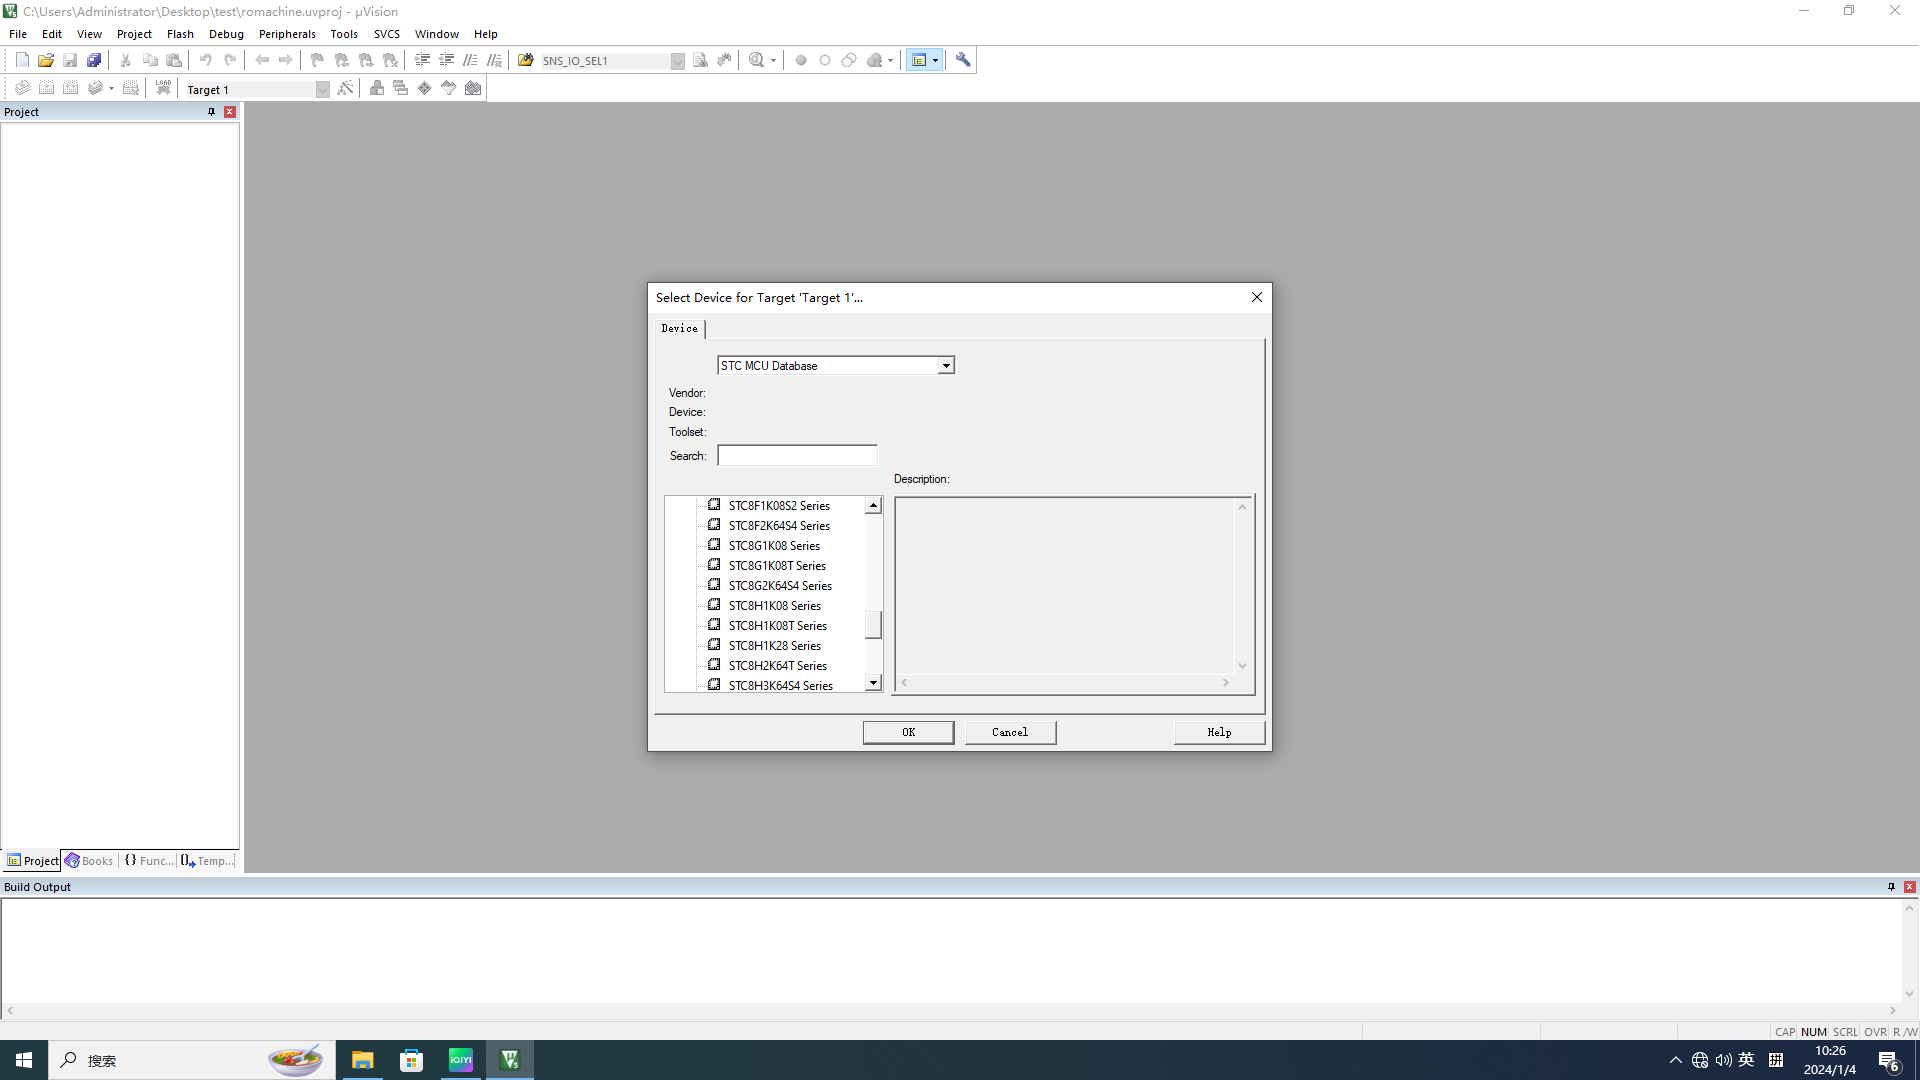Click the Pack Installer icon
The width and height of the screenshot is (1920, 1080).
point(473,88)
